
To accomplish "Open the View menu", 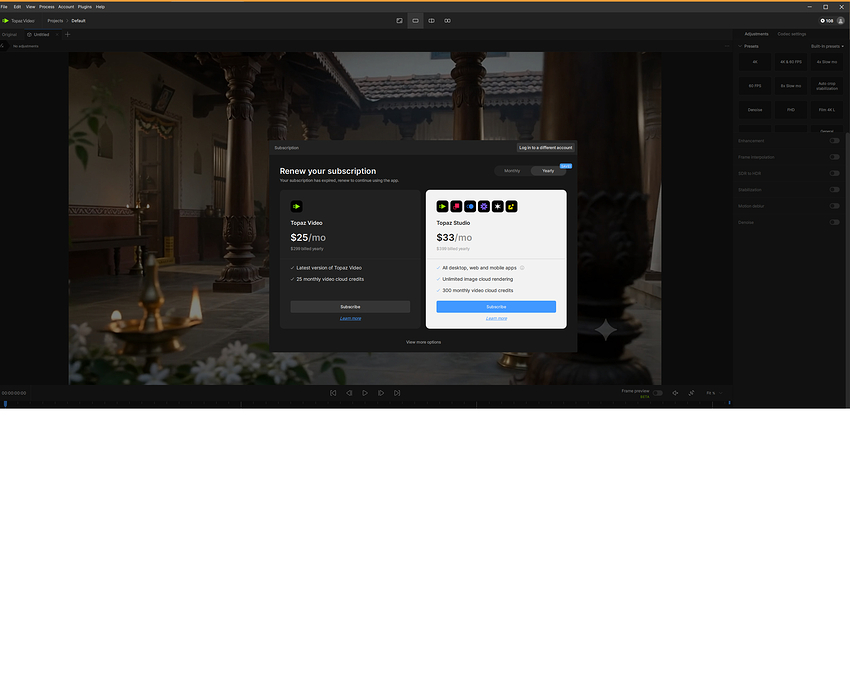I will click(x=30, y=7).
